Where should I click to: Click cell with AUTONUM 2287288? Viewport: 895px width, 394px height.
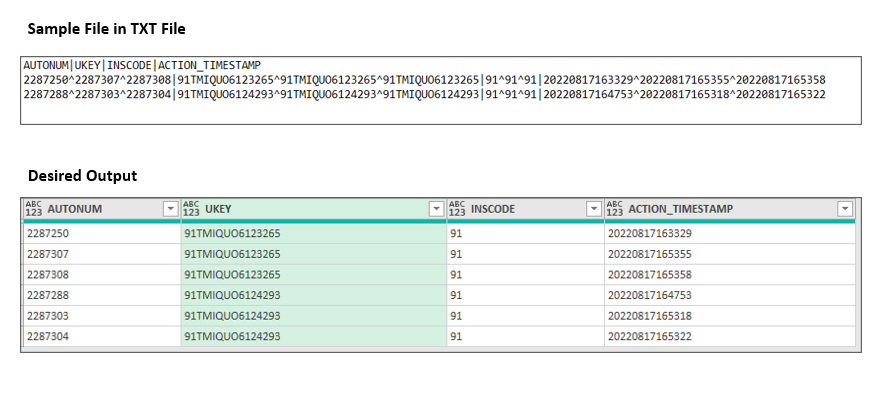[x=102, y=295]
